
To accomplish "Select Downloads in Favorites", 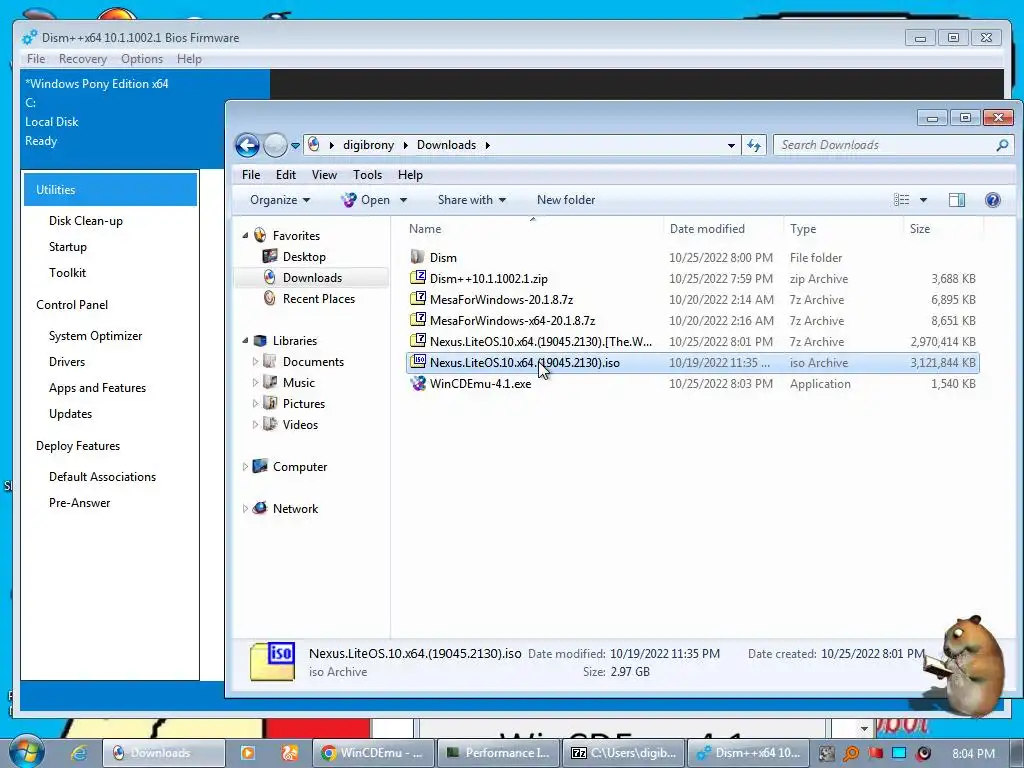I will (312, 278).
